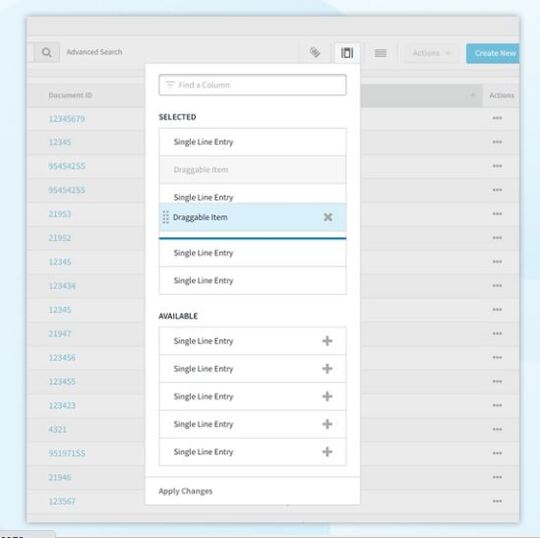Open row actions ellipsis for document 123434

[497, 286]
